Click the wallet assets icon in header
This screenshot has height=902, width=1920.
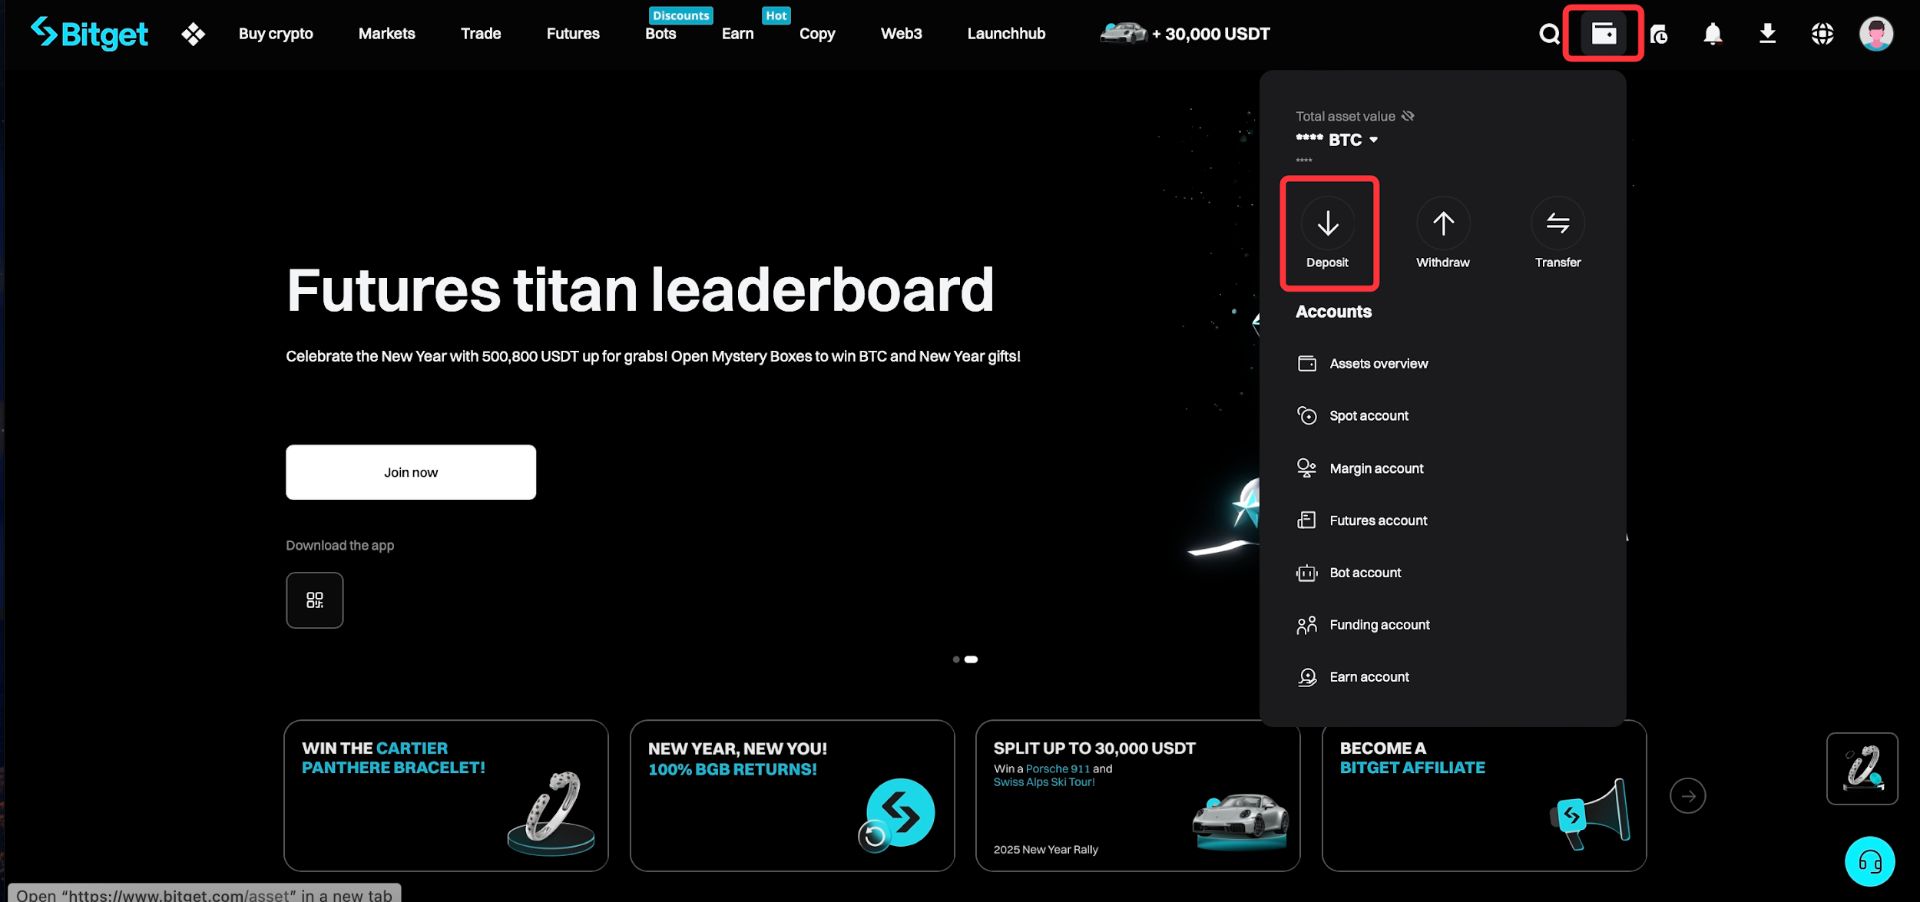tap(1603, 33)
